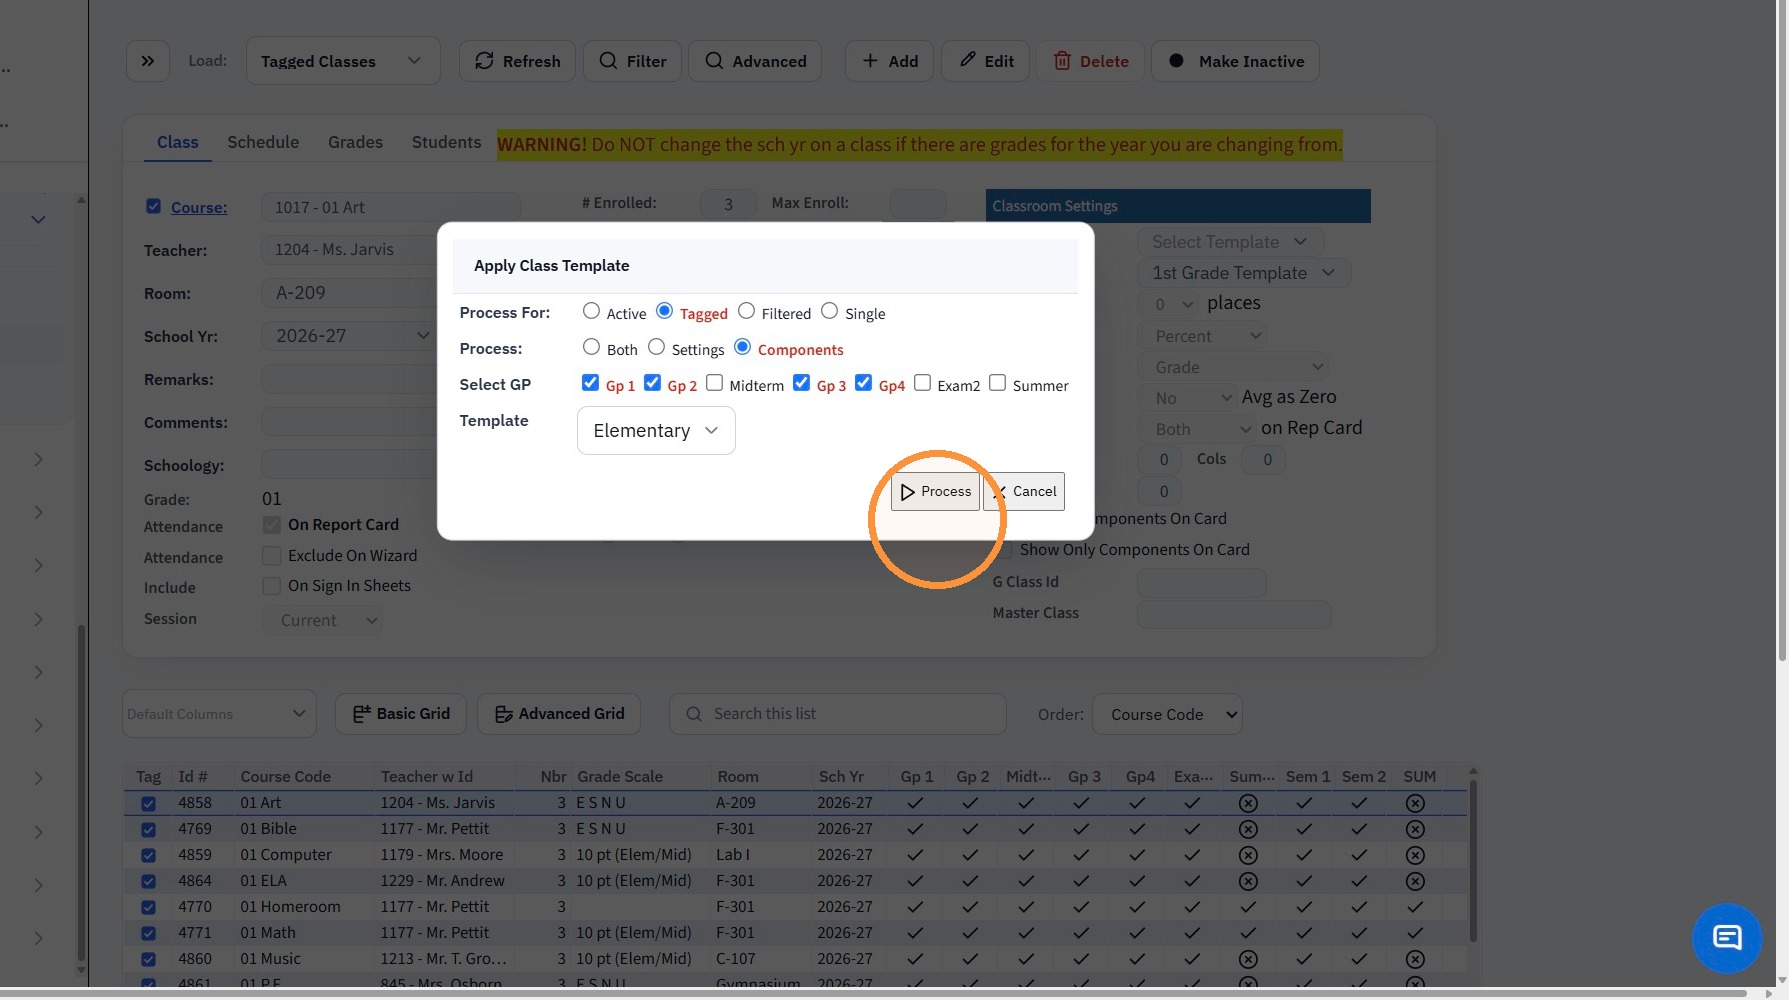
Task: Open the Default Columns dropdown
Action: pos(219,714)
